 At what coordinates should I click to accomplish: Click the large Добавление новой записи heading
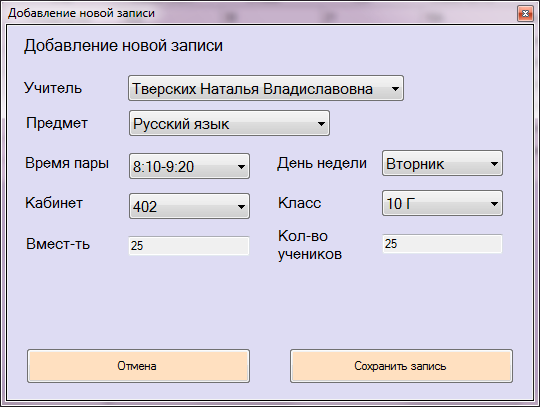click(123, 46)
